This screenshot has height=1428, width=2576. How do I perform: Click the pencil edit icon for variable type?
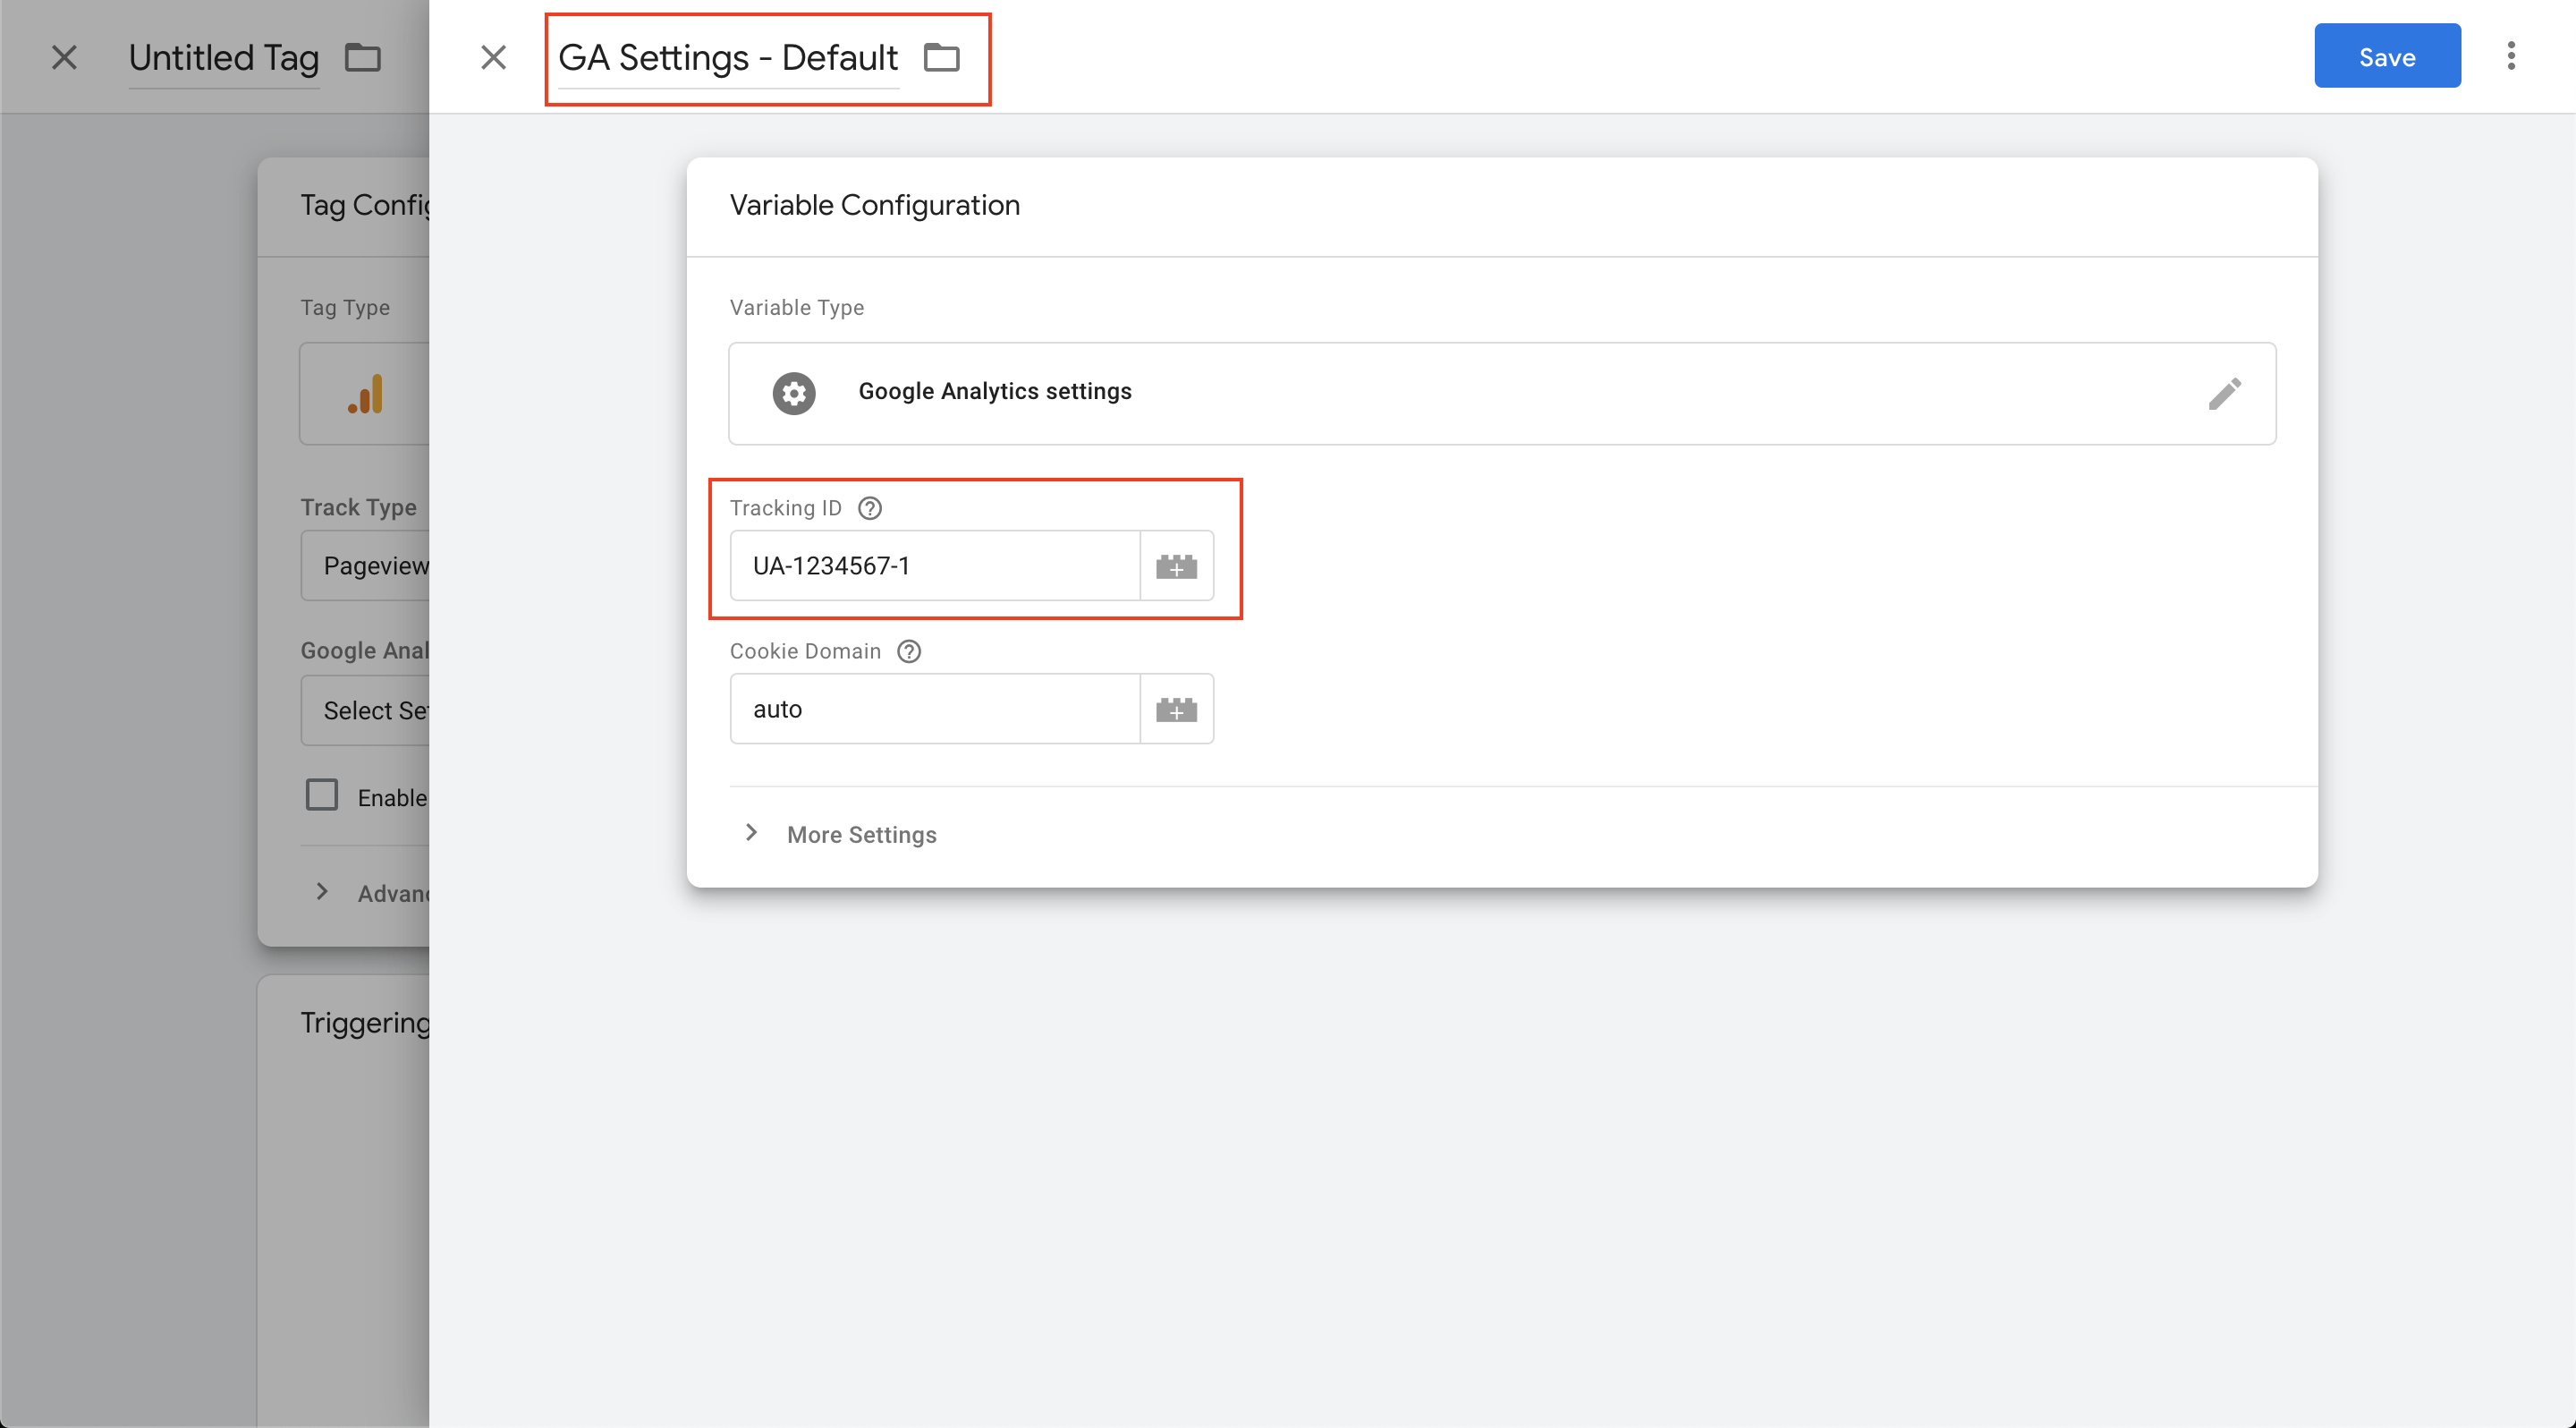point(2224,393)
